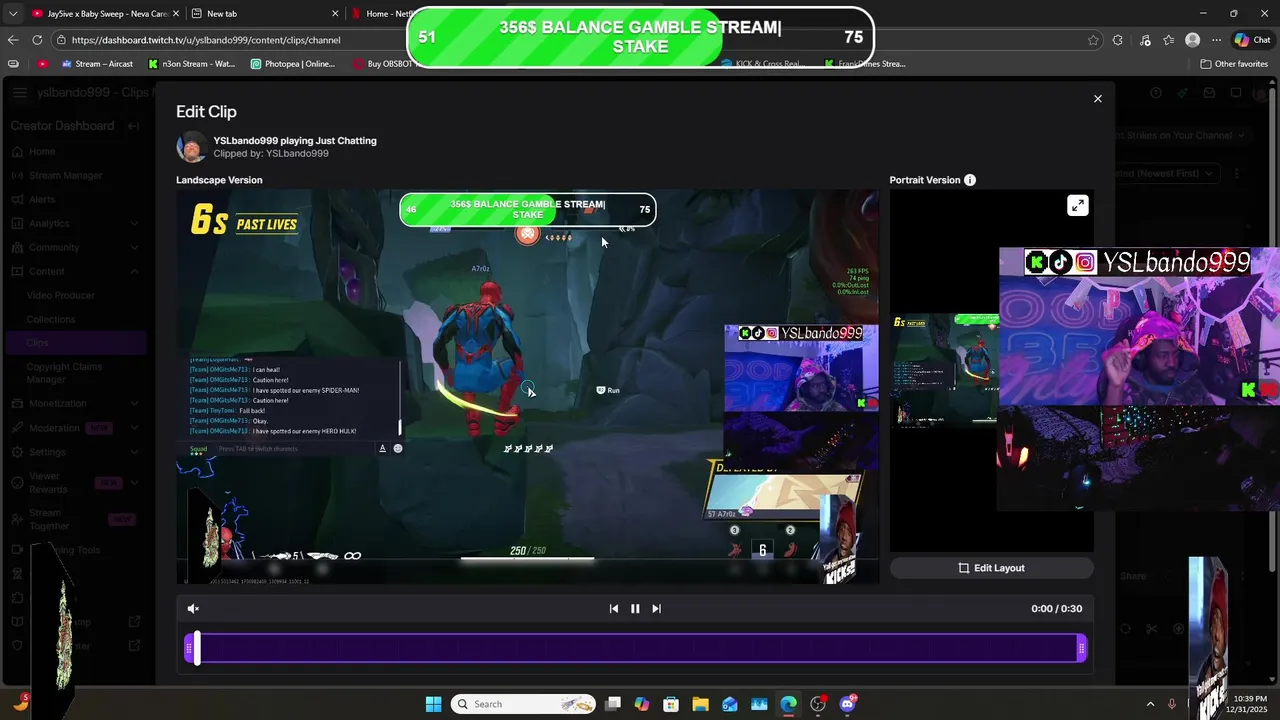Open the Photos app taskbar icon
This screenshot has height=720, width=1280.
click(x=759, y=704)
